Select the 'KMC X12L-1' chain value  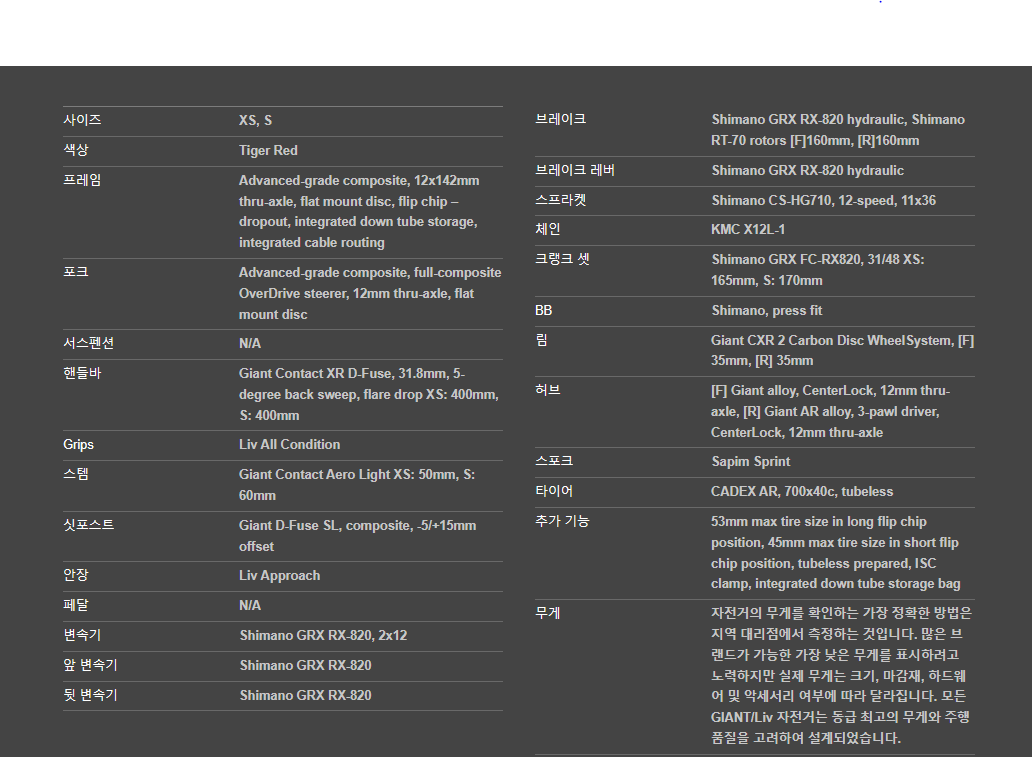[748, 230]
